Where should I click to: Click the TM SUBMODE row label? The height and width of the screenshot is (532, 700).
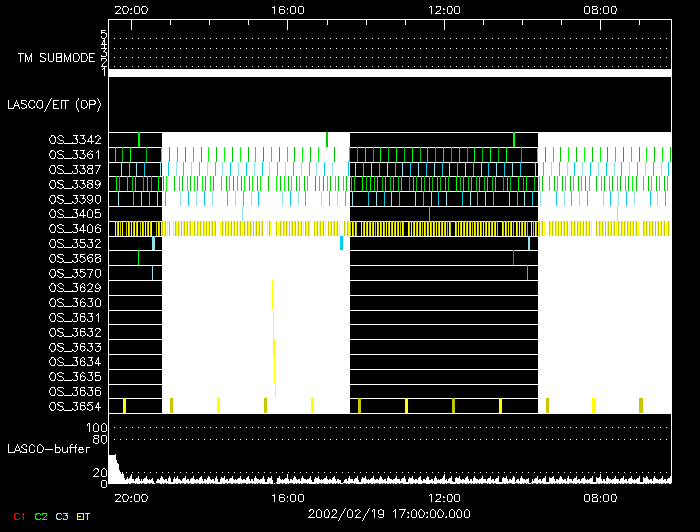coord(55,58)
